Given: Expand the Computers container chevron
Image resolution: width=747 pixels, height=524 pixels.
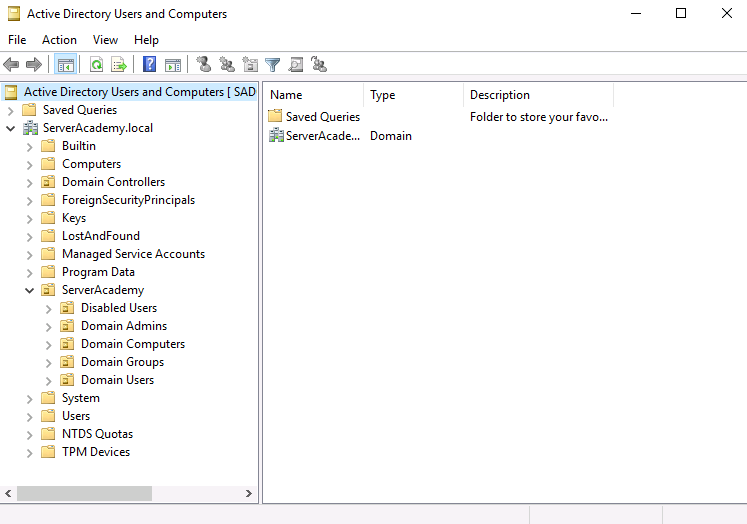Looking at the screenshot, I should coord(30,165).
